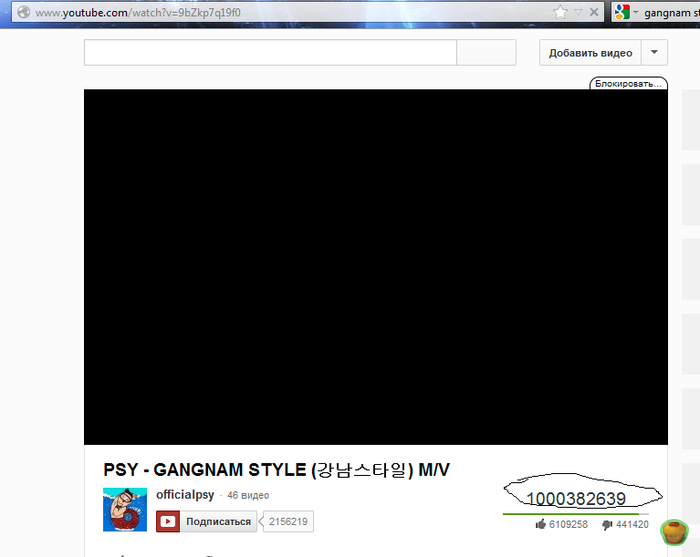Click the address bar URL
The width and height of the screenshot is (700, 557).
pos(138,12)
